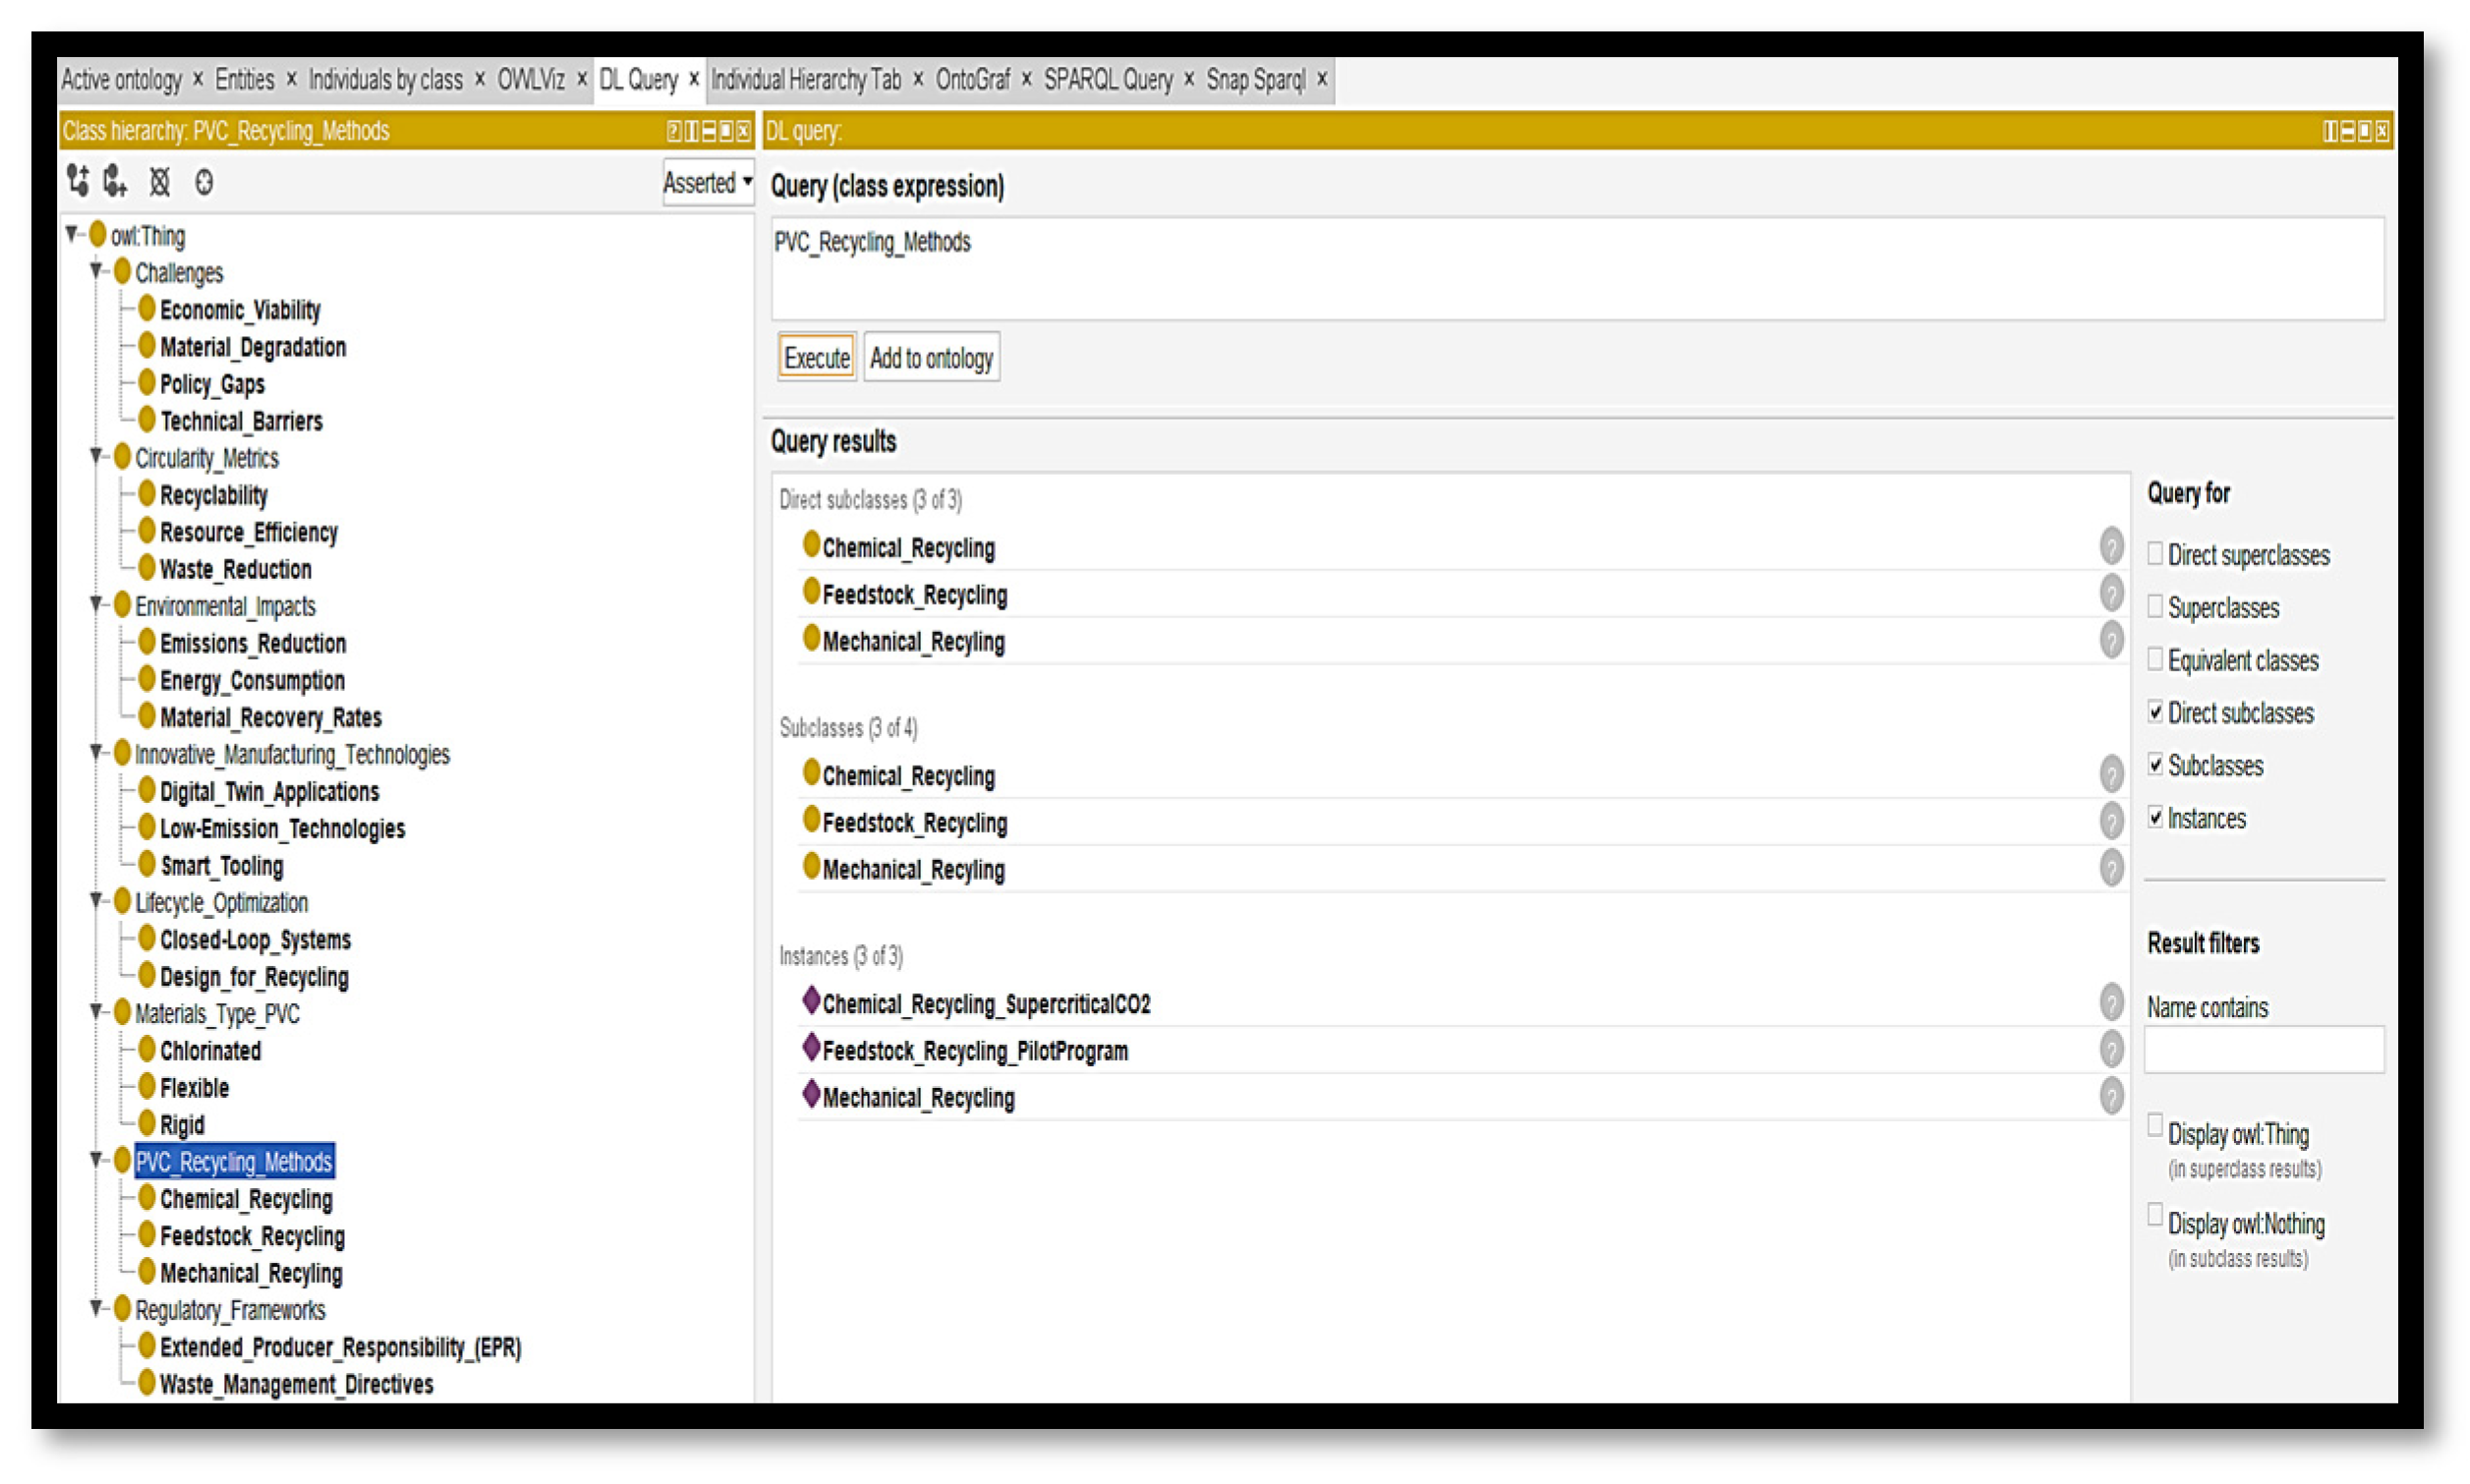
Task: Uncheck the Instances checkbox
Action: tap(2156, 817)
